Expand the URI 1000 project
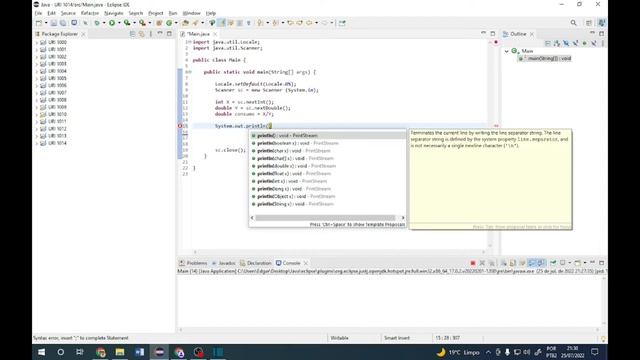This screenshot has height=360, width=640. (x=37, y=42)
